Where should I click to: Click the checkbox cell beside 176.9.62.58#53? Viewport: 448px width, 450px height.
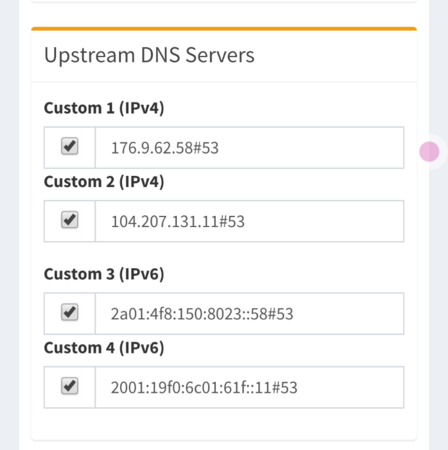tap(70, 148)
